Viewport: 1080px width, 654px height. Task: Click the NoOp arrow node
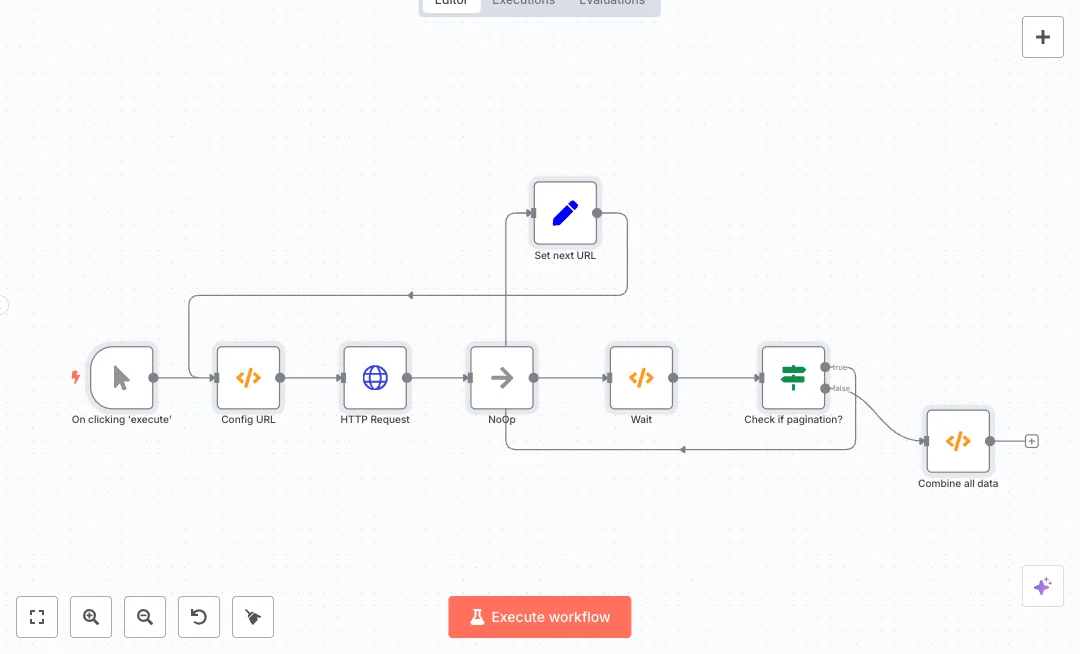pyautogui.click(x=502, y=378)
